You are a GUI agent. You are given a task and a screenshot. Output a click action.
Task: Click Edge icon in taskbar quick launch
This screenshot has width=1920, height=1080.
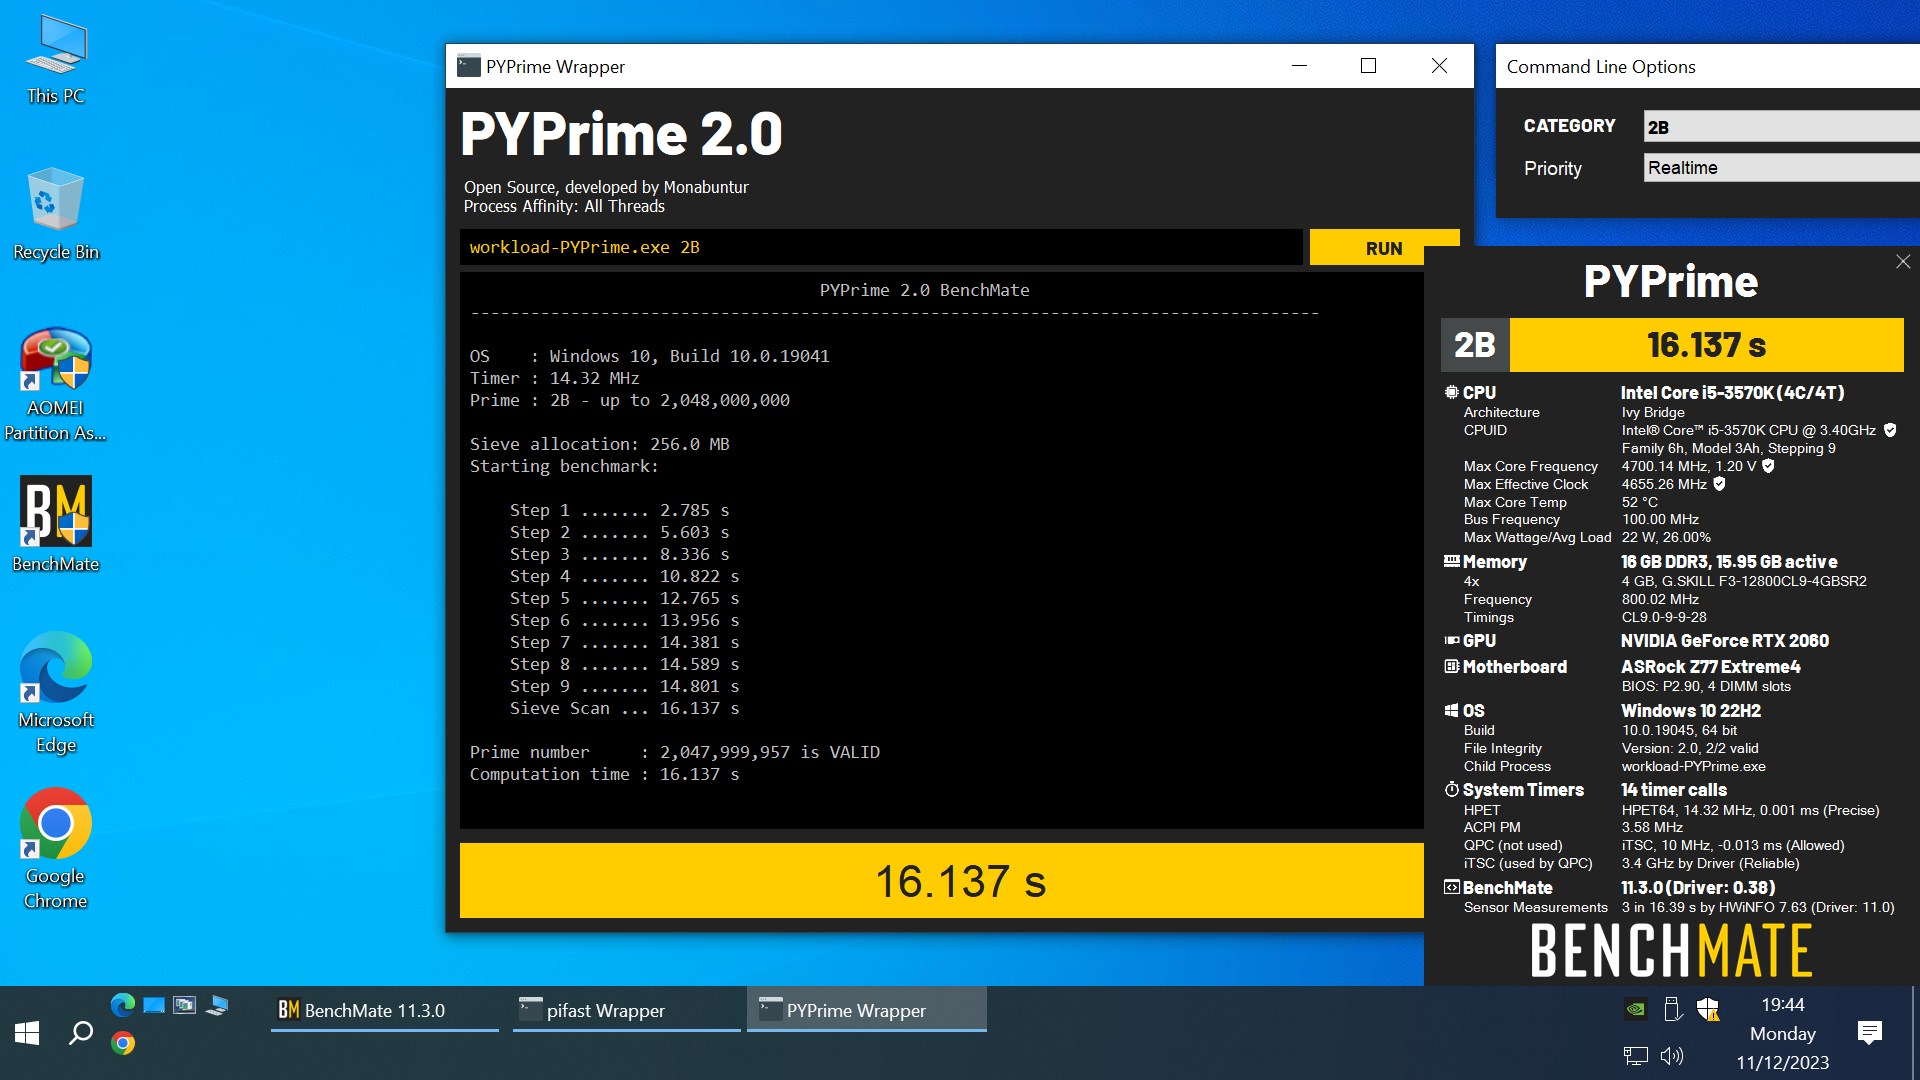click(123, 1005)
